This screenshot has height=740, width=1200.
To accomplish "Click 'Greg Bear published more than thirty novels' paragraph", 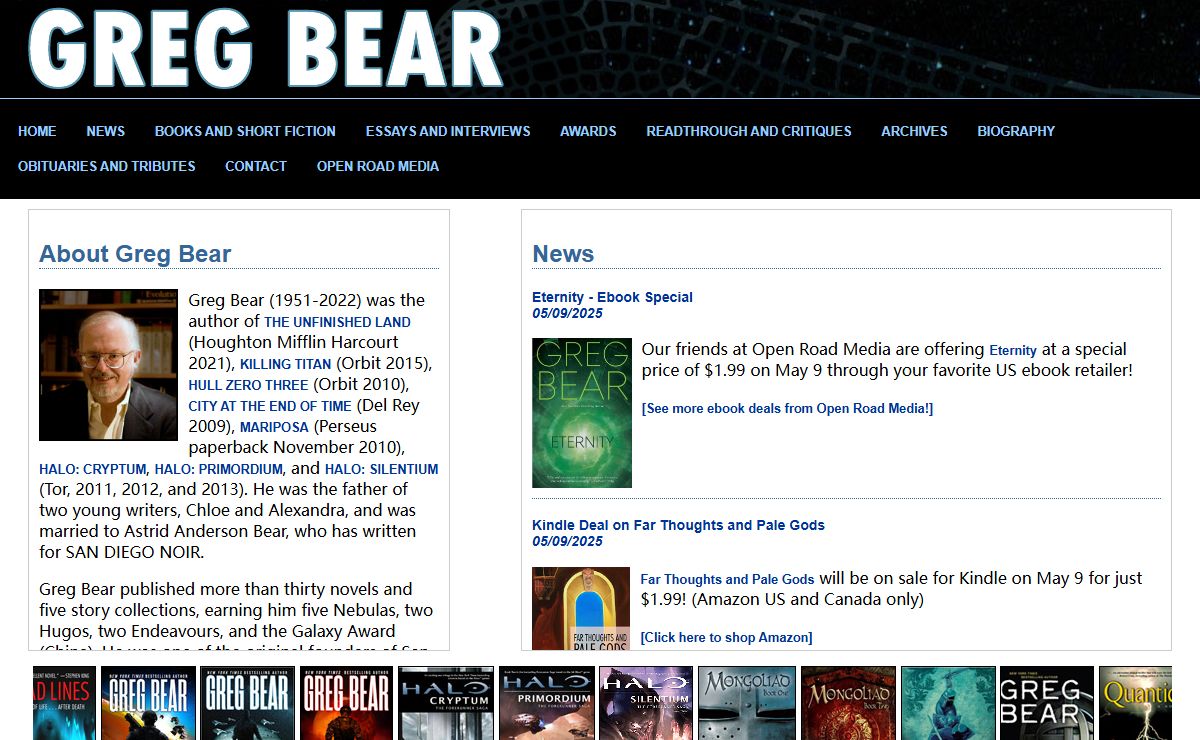I will click(x=237, y=615).
